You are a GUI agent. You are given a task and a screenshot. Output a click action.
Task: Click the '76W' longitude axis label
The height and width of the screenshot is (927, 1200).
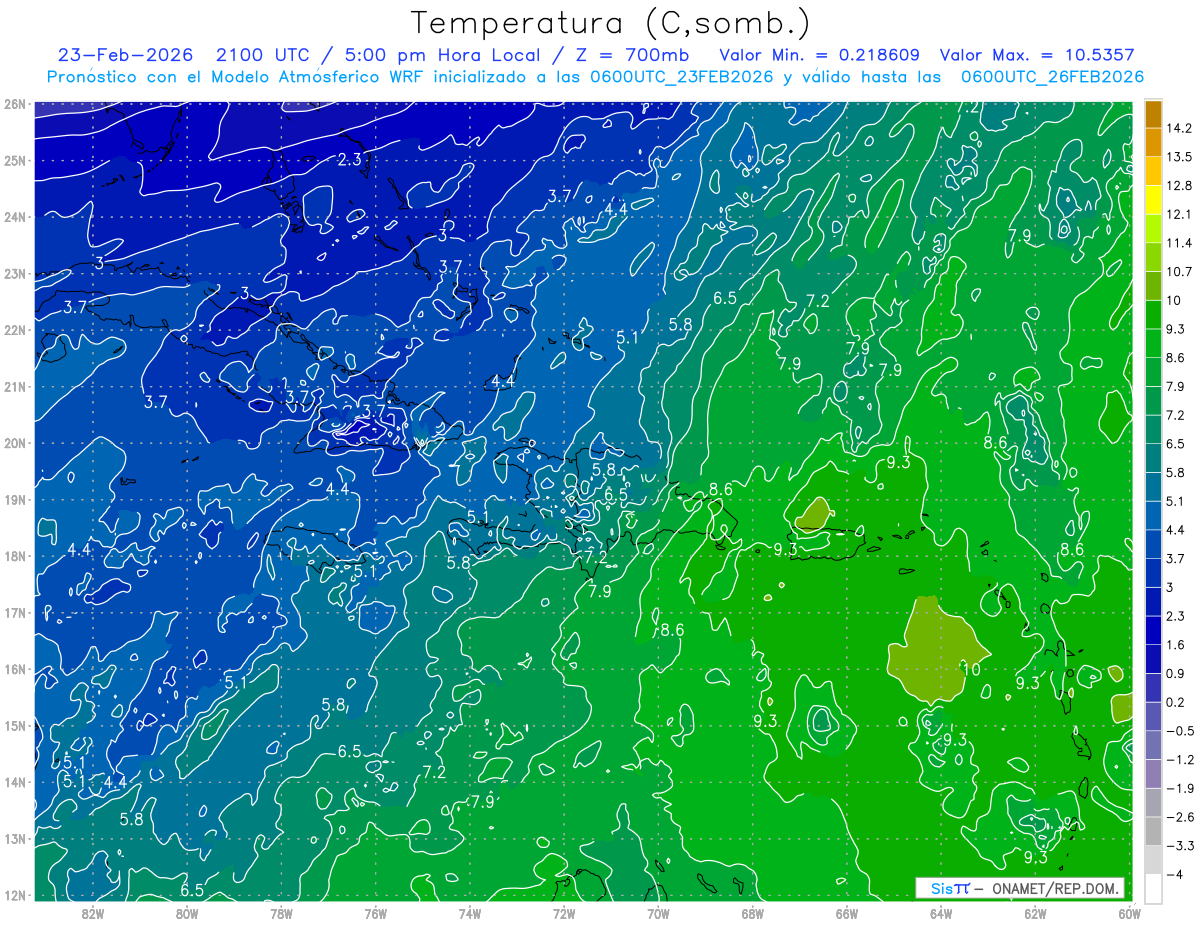(375, 912)
